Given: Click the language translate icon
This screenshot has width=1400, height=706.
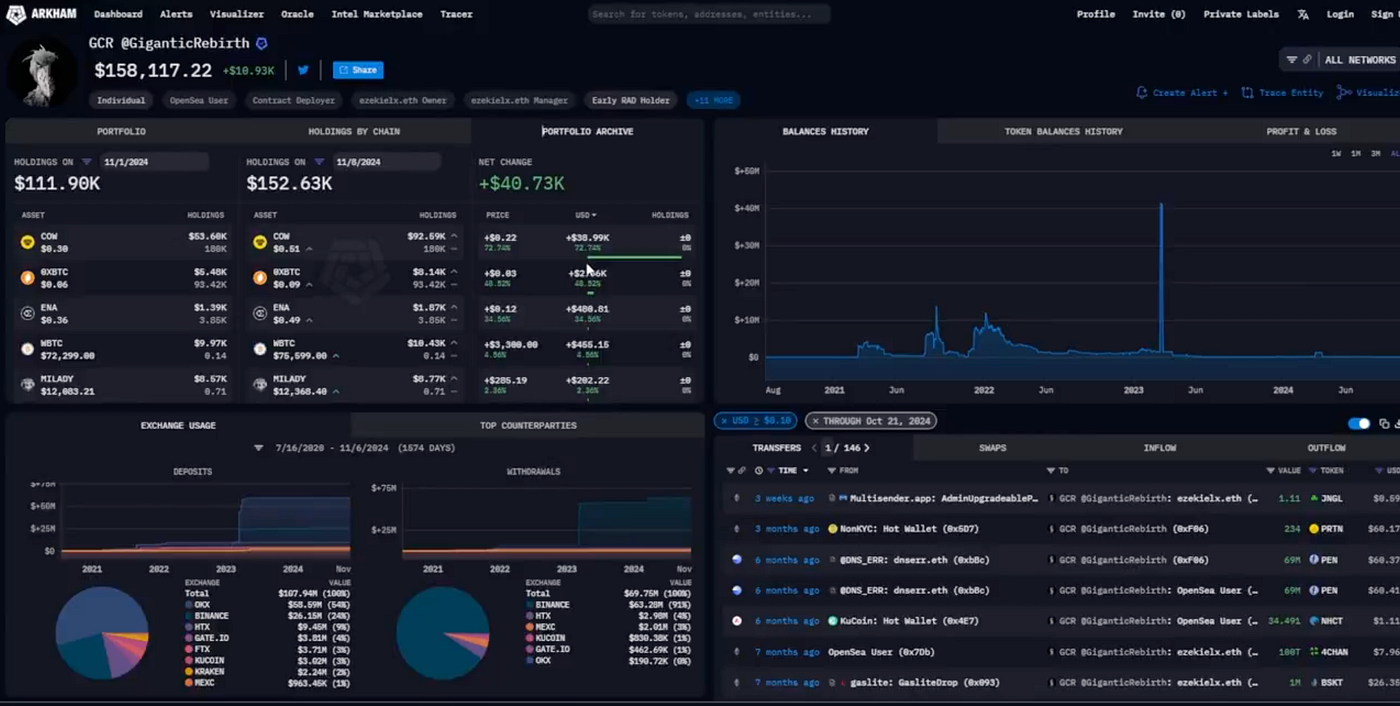Looking at the screenshot, I should (x=1303, y=15).
